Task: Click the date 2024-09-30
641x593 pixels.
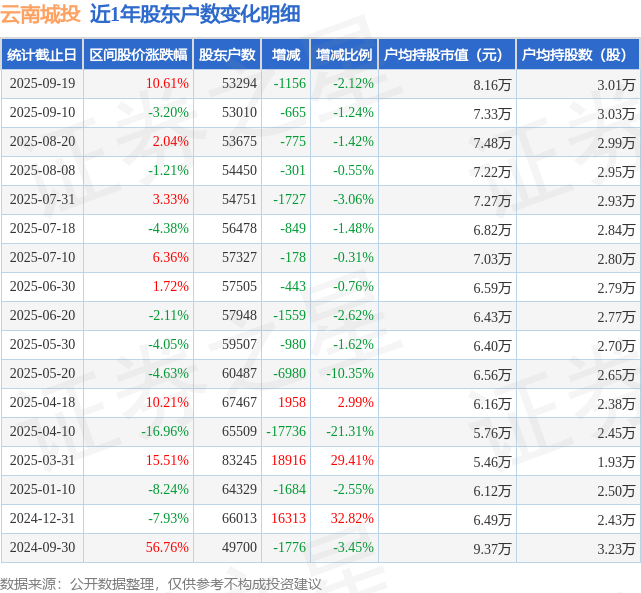Action: tap(43, 548)
